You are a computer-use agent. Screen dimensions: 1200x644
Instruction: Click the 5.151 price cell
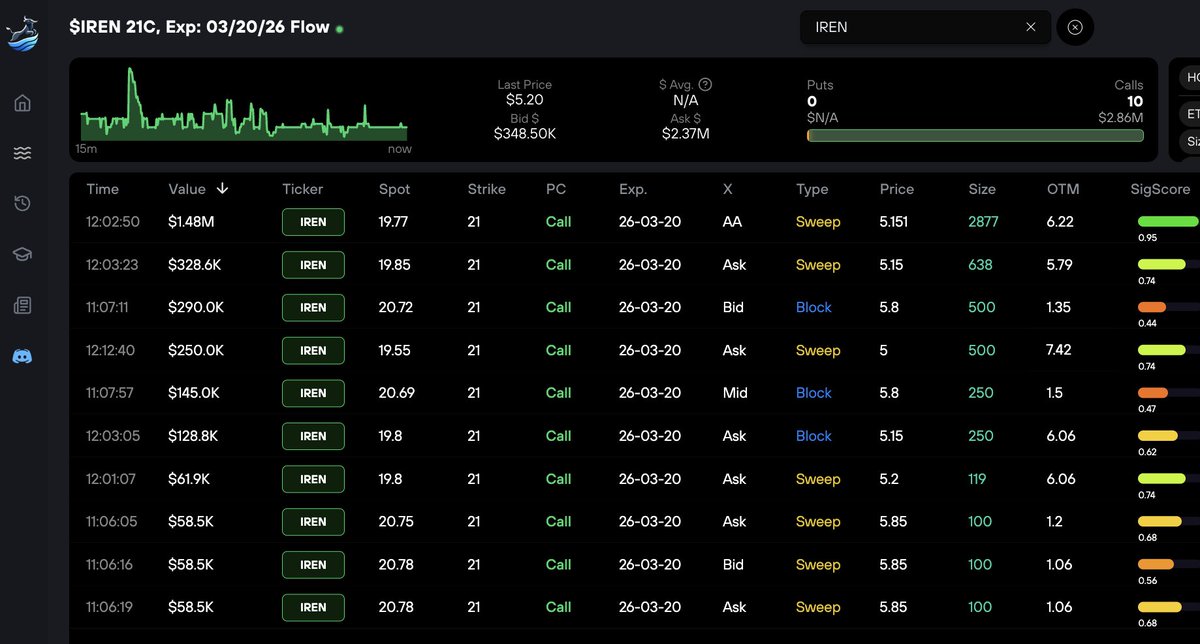tap(894, 222)
